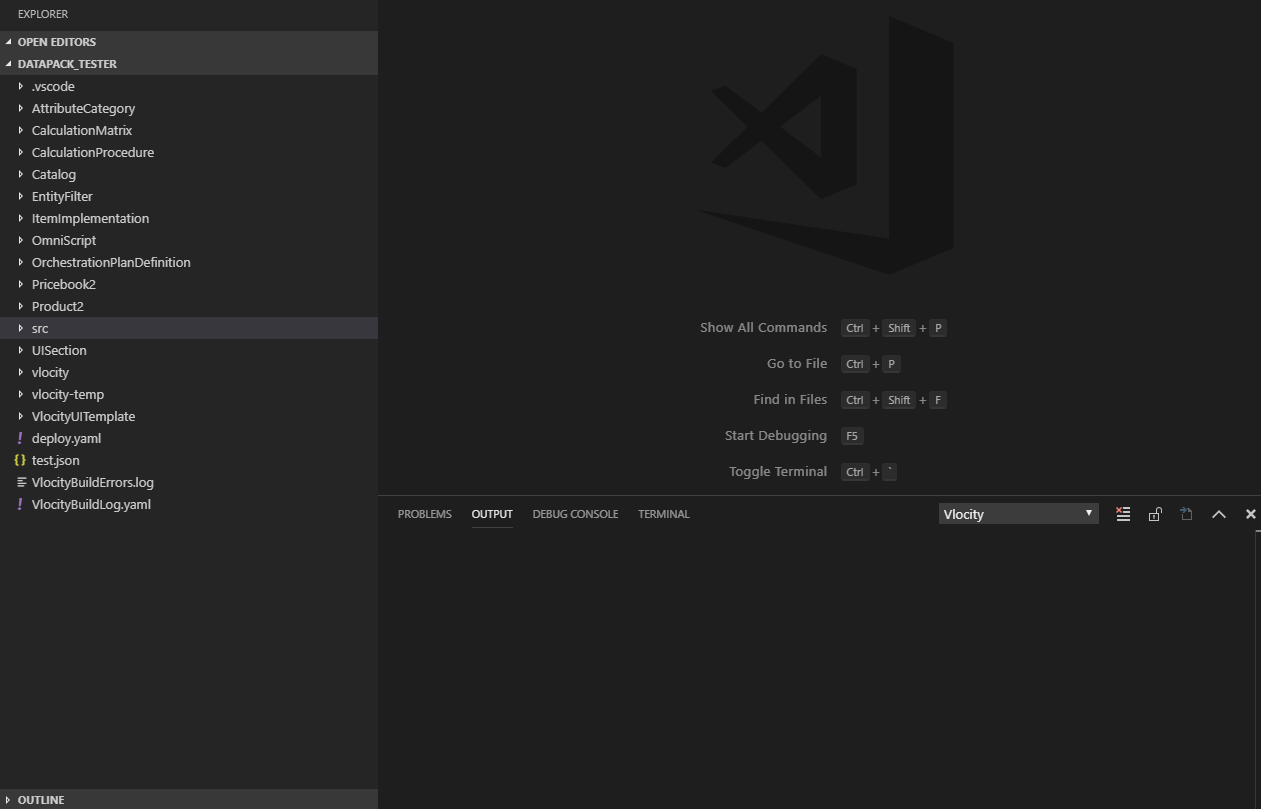Click the Toggle Terminal label
This screenshot has width=1261, height=809.
click(x=778, y=472)
